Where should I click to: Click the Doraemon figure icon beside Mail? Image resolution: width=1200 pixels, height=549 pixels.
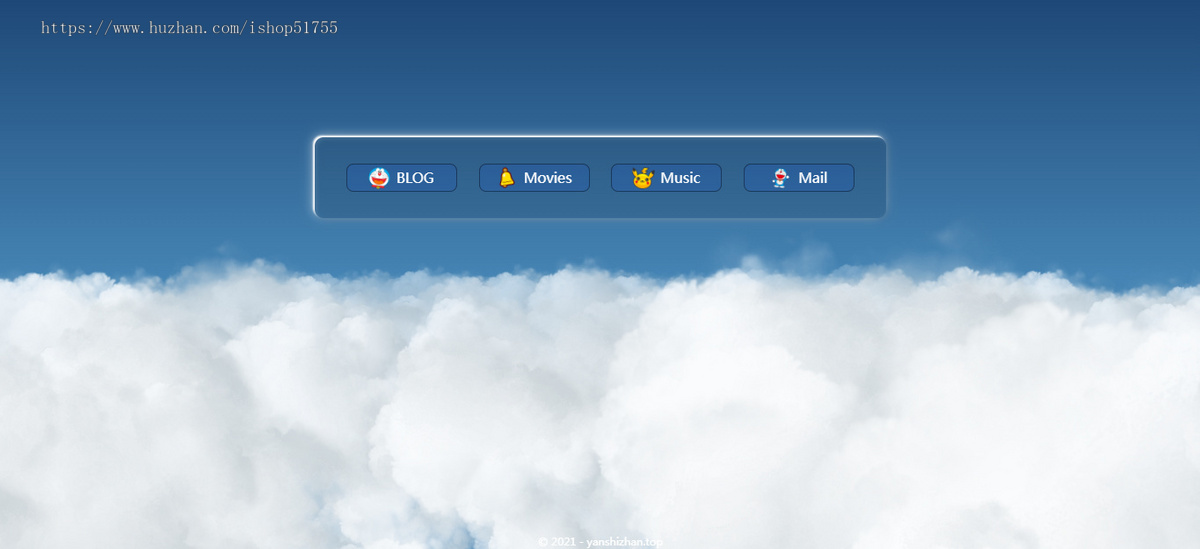pyautogui.click(x=781, y=178)
